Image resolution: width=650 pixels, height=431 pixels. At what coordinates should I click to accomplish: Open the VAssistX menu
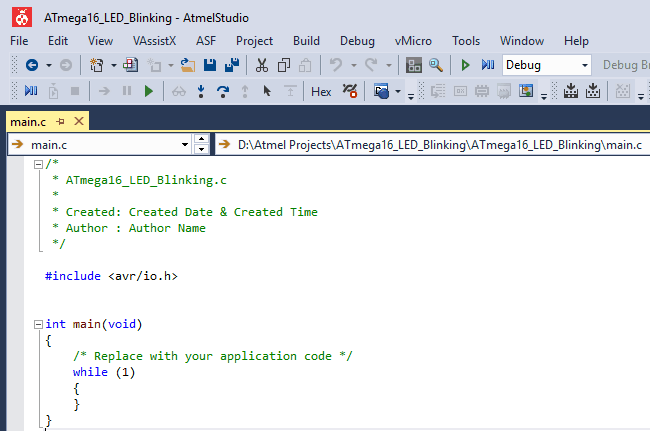[x=154, y=41]
